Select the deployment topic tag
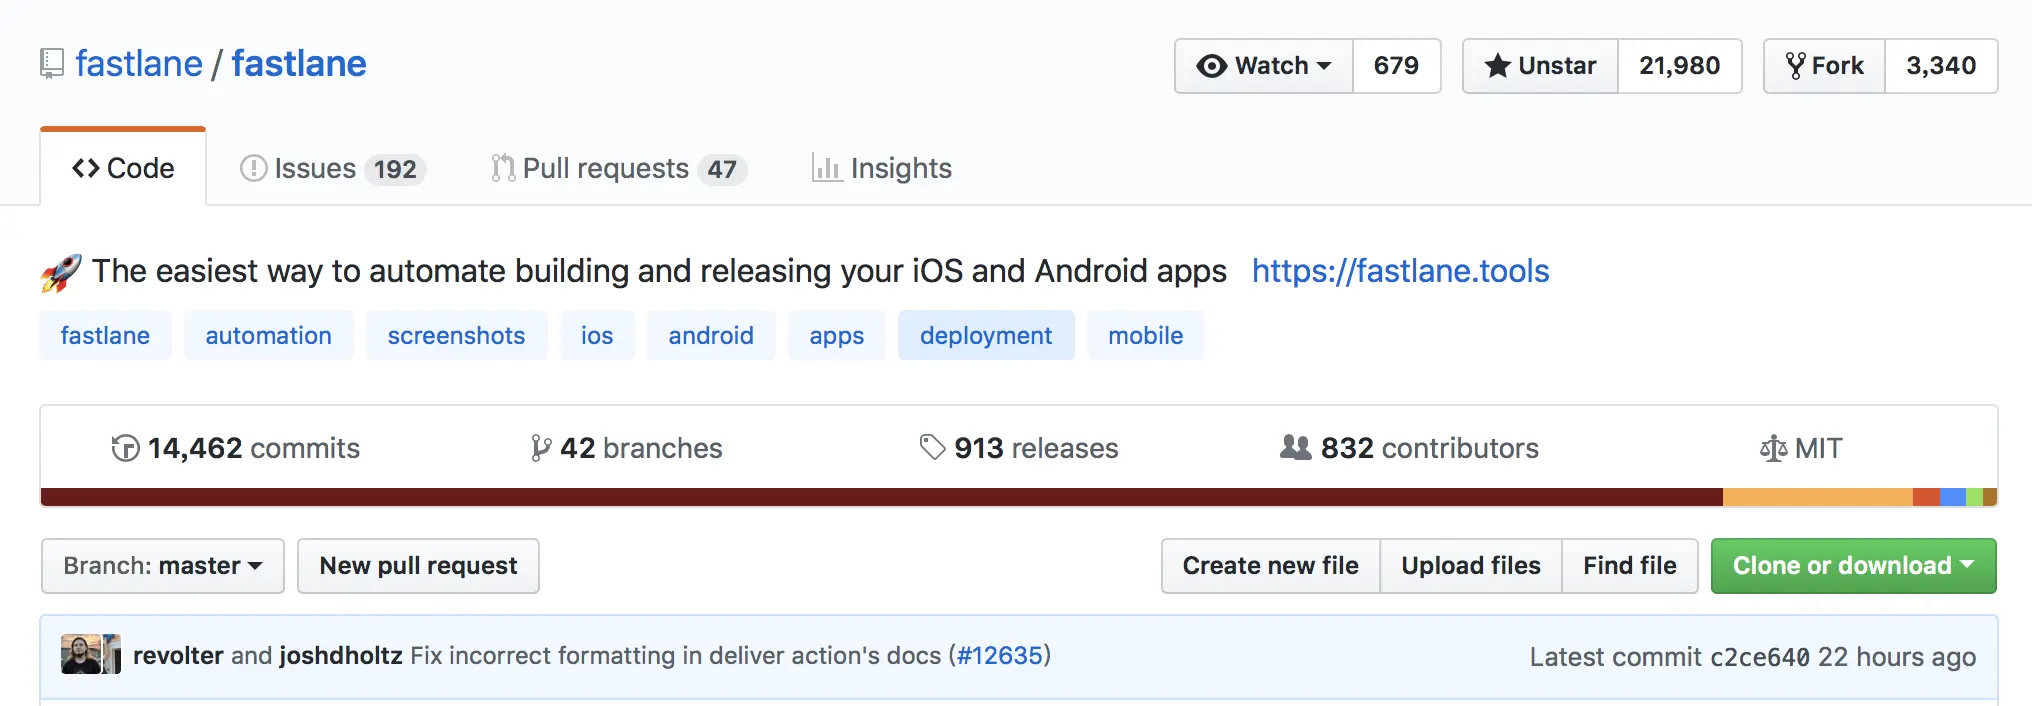 [985, 335]
